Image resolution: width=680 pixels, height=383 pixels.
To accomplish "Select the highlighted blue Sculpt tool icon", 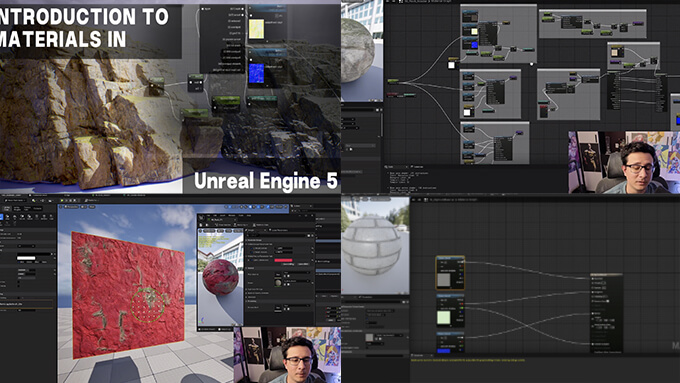I will pos(1,217).
